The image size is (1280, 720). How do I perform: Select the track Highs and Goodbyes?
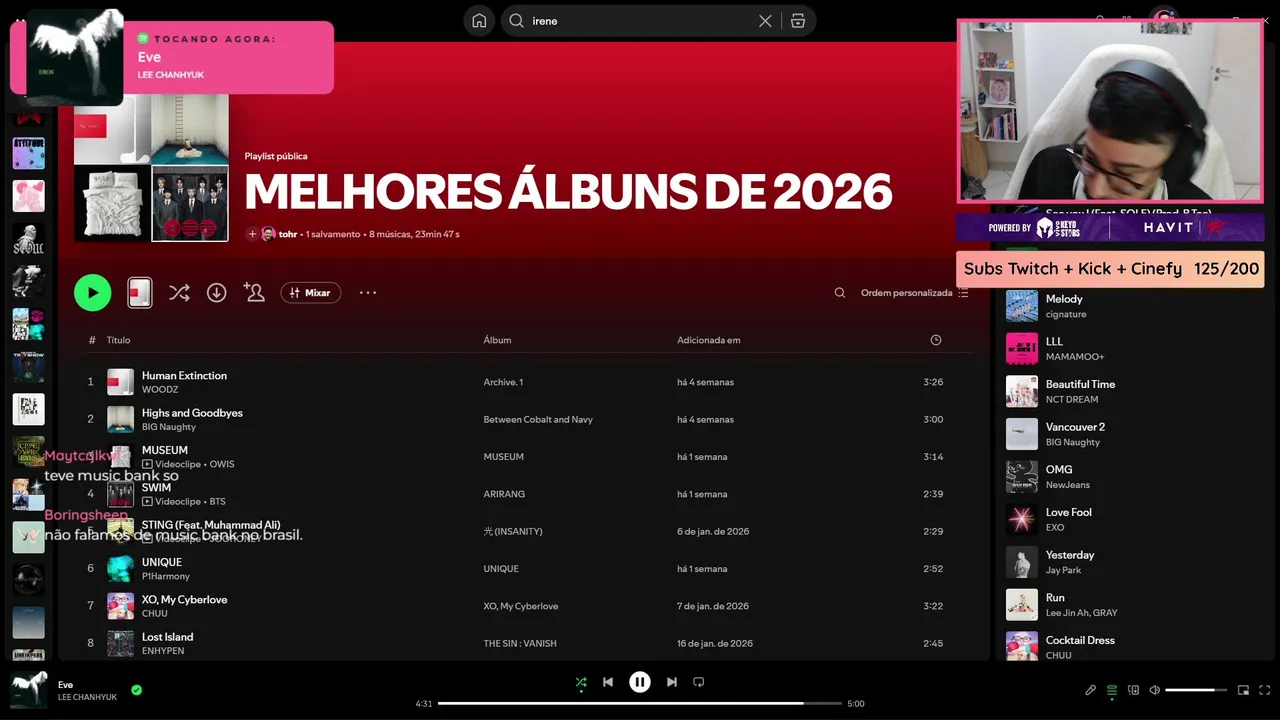[192, 413]
